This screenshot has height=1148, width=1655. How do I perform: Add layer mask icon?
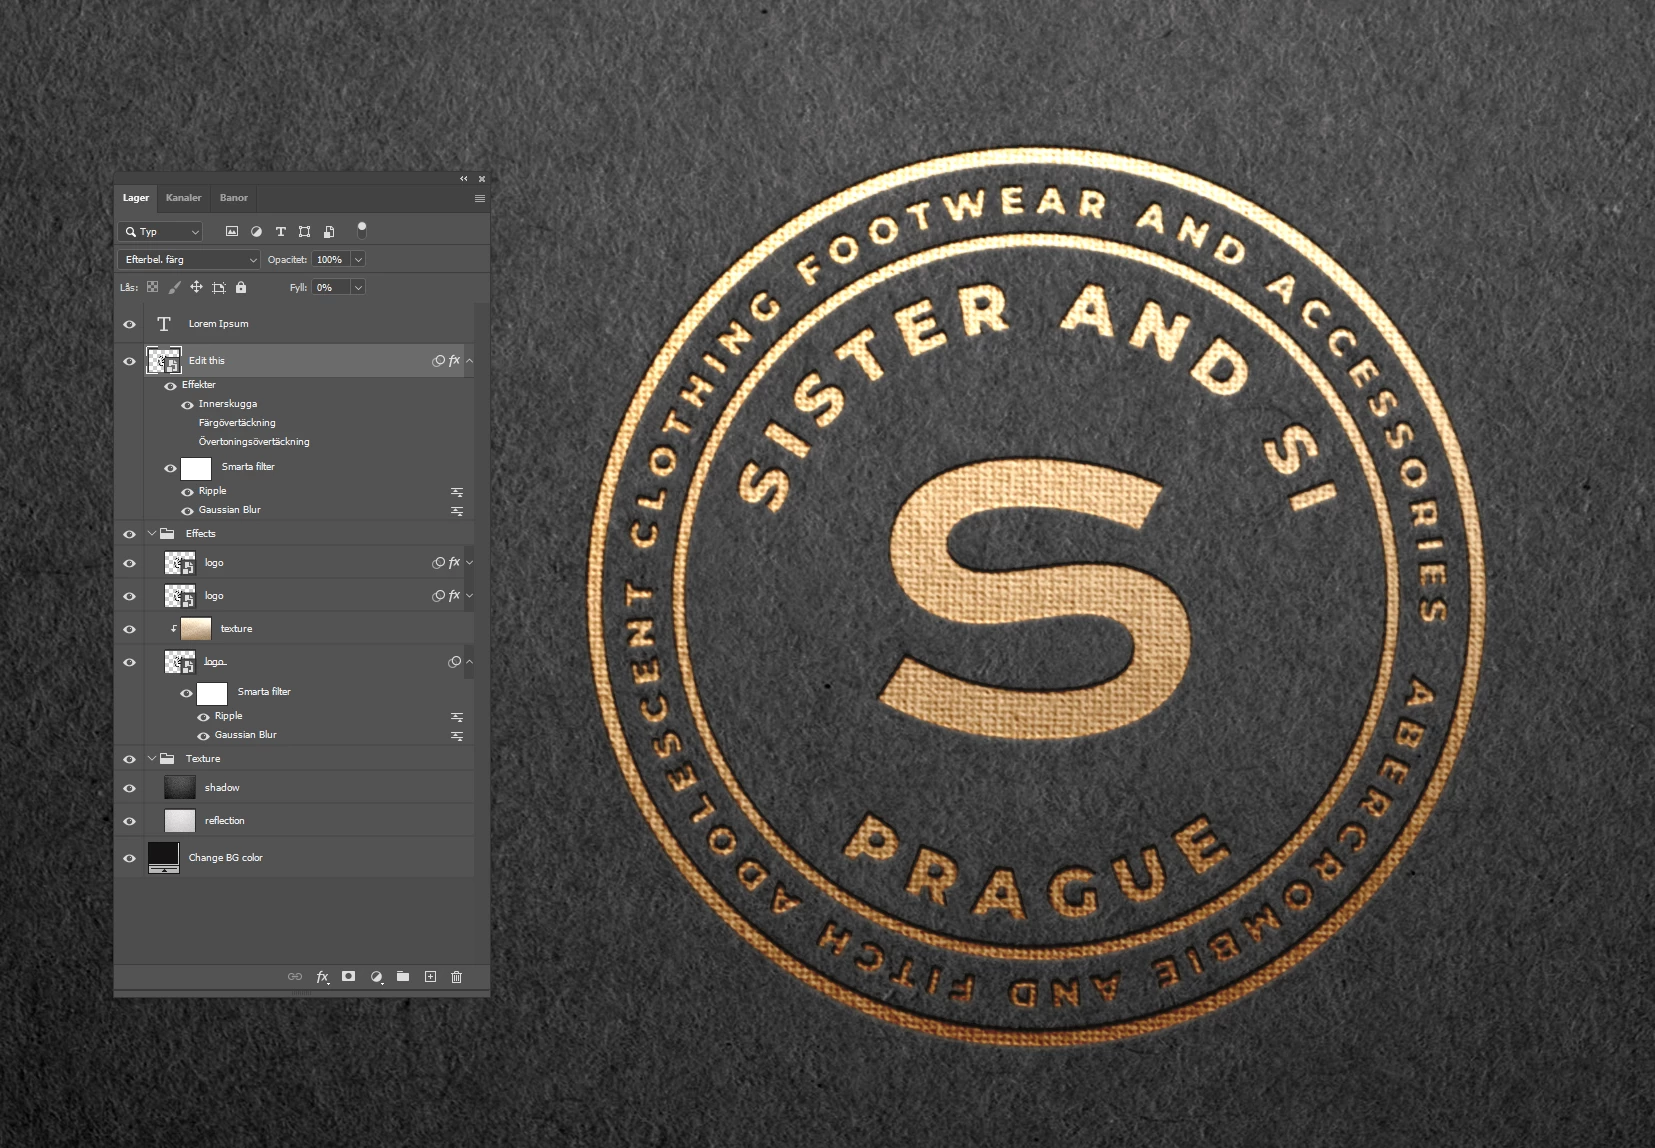[x=348, y=977]
